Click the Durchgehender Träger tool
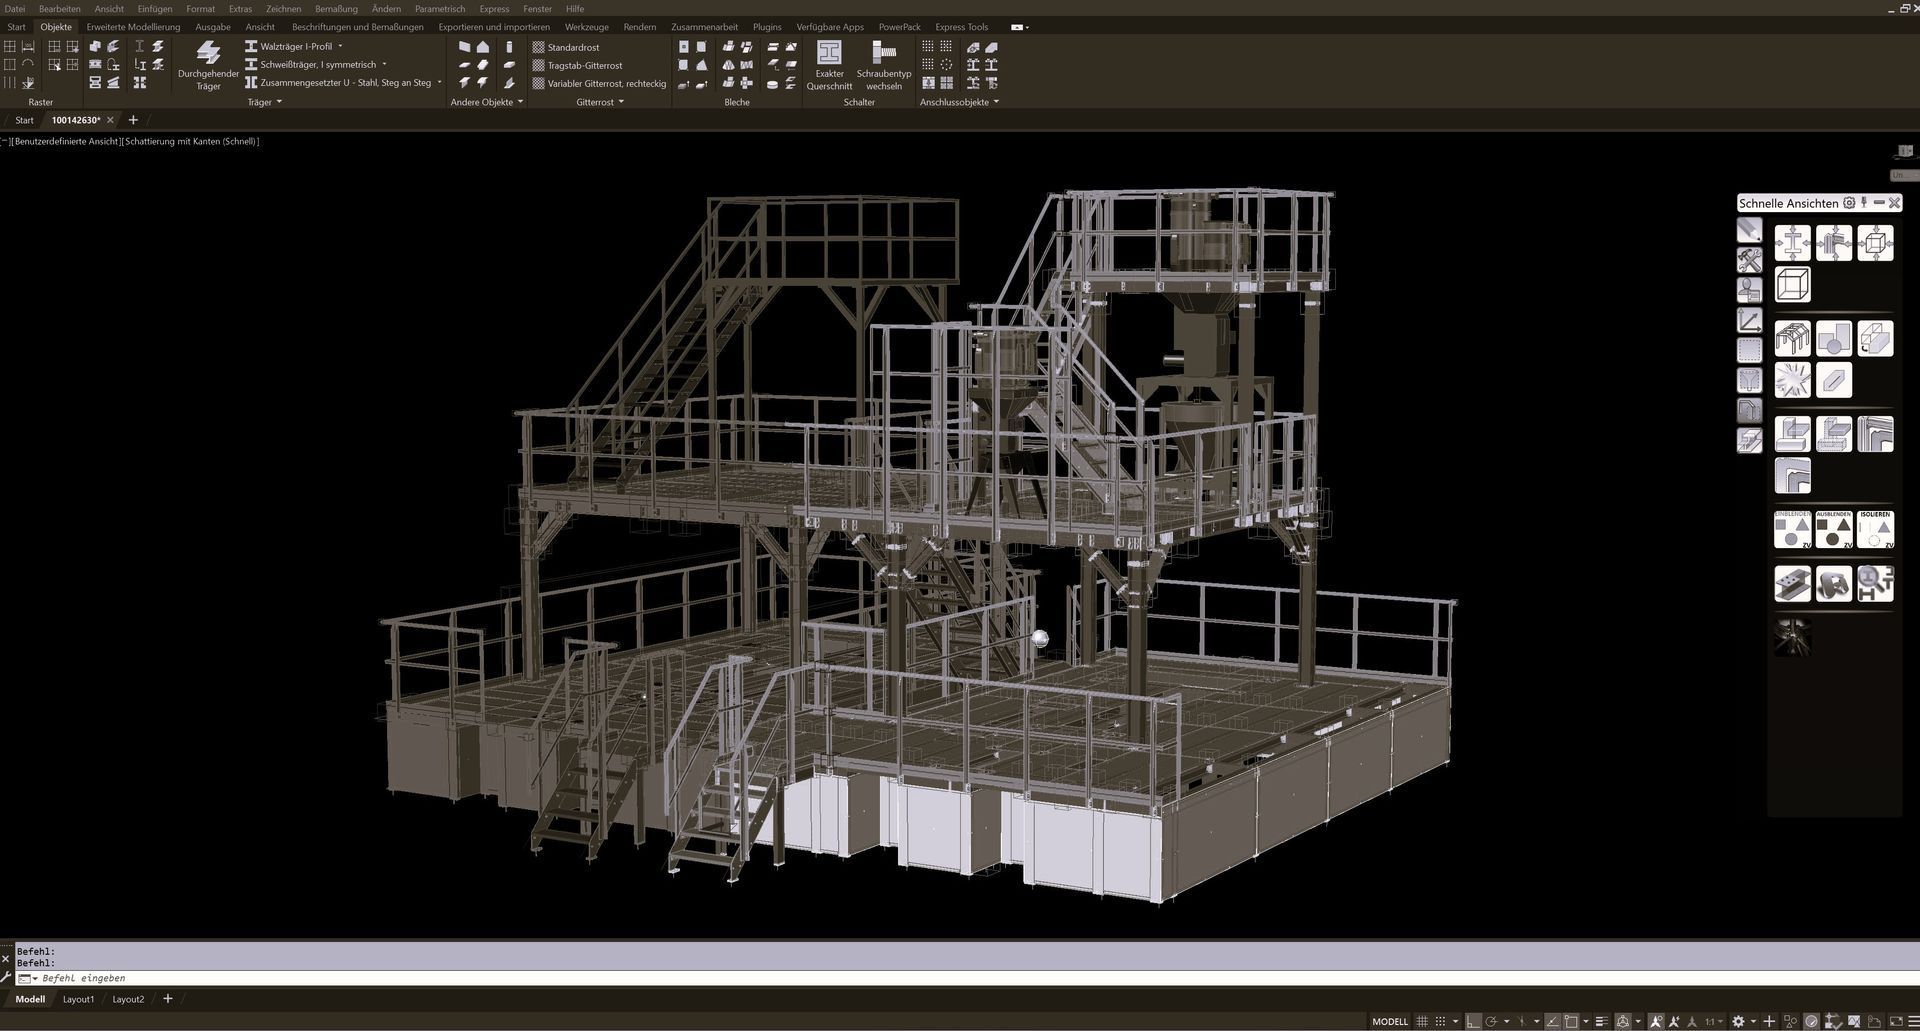Image resolution: width=1920 pixels, height=1031 pixels. [208, 65]
